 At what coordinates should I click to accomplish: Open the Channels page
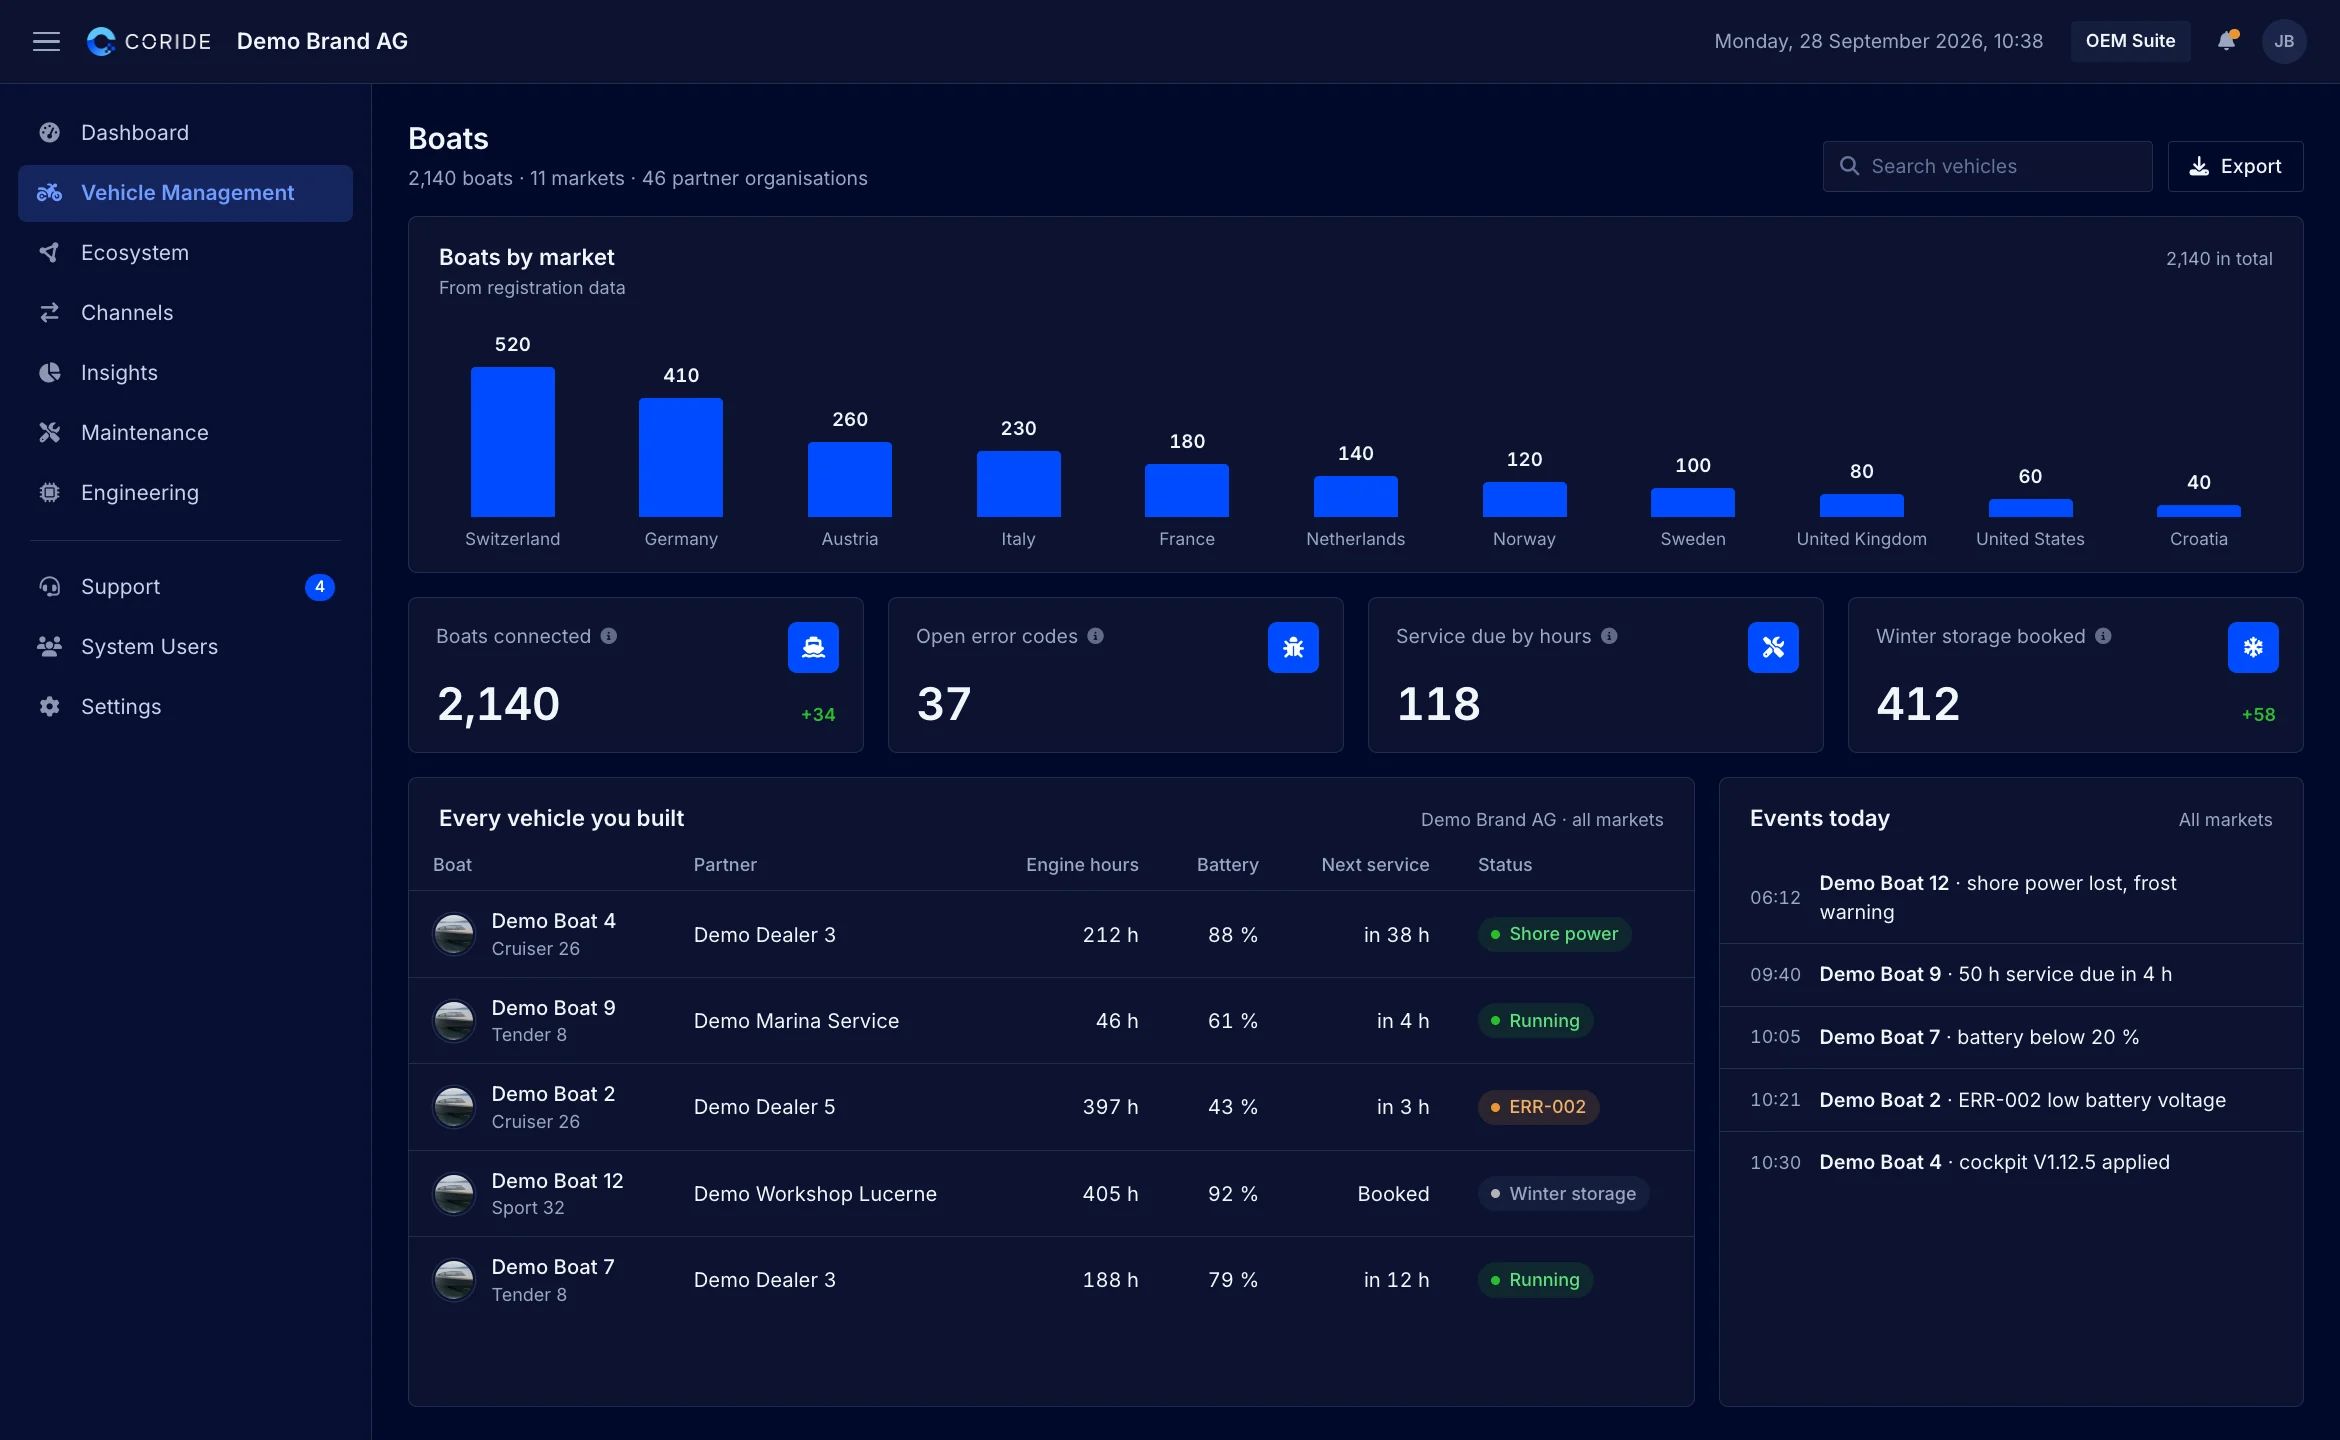tap(185, 313)
